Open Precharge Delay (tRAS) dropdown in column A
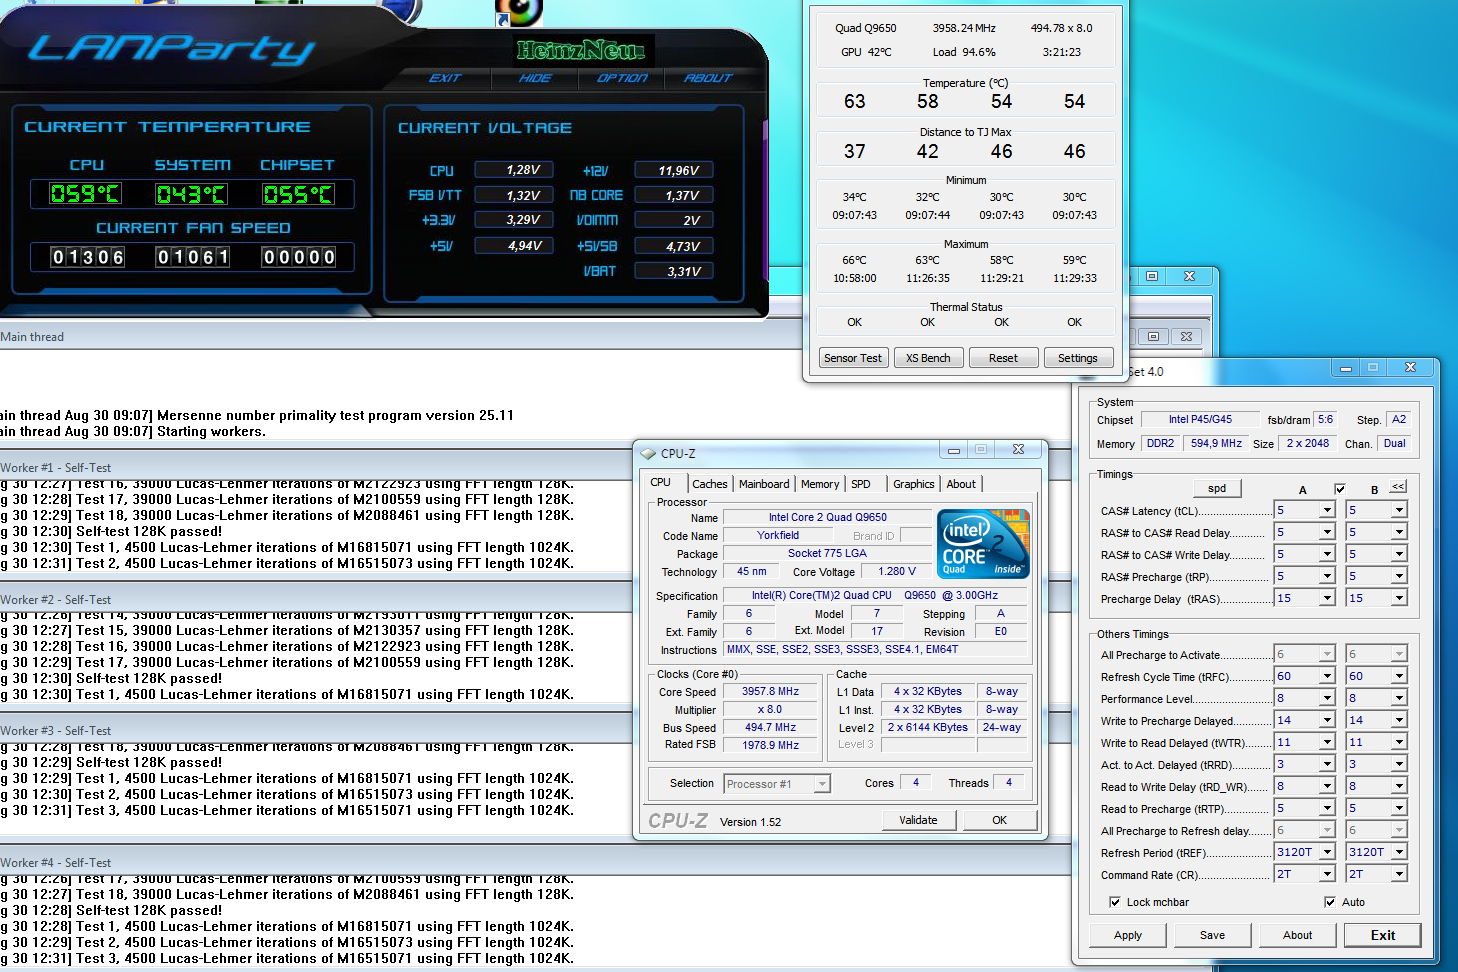The width and height of the screenshot is (1458, 972). (x=1327, y=598)
